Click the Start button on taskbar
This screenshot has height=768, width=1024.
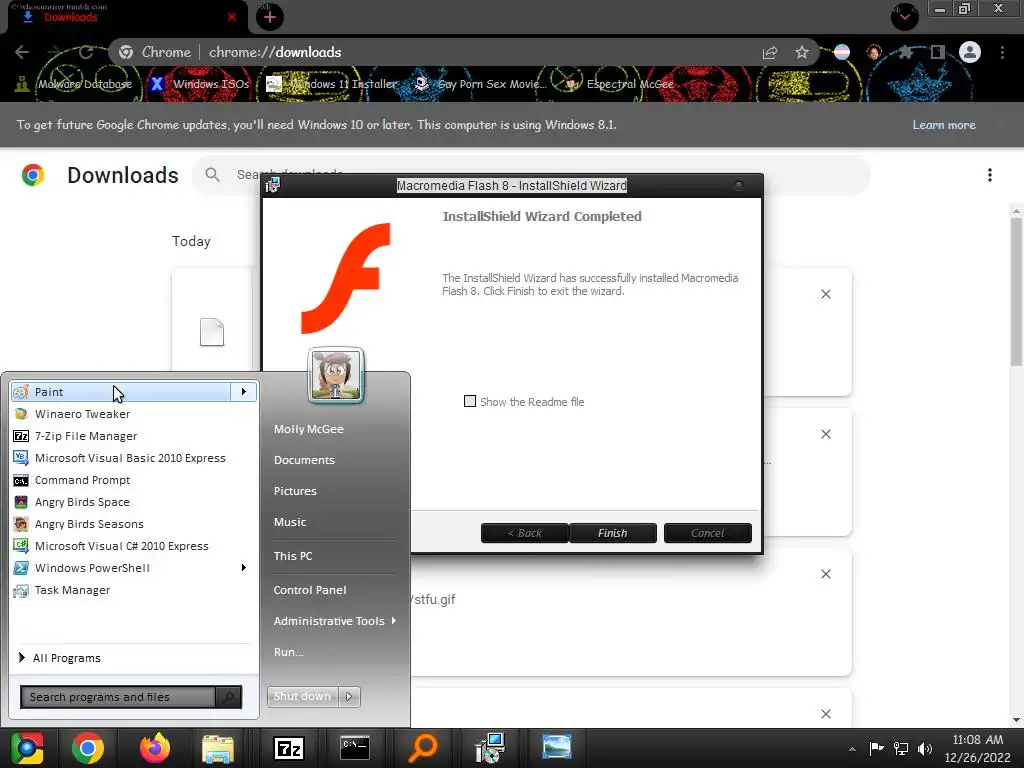27,748
